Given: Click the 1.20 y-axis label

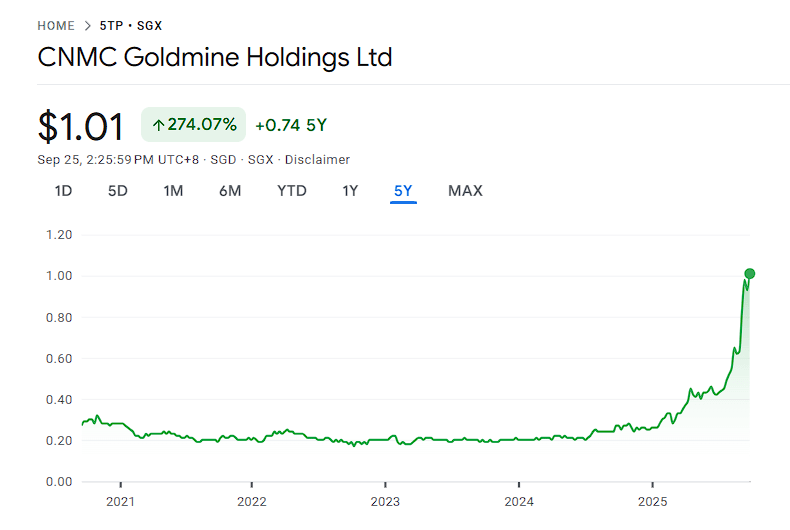Looking at the screenshot, I should [59, 235].
